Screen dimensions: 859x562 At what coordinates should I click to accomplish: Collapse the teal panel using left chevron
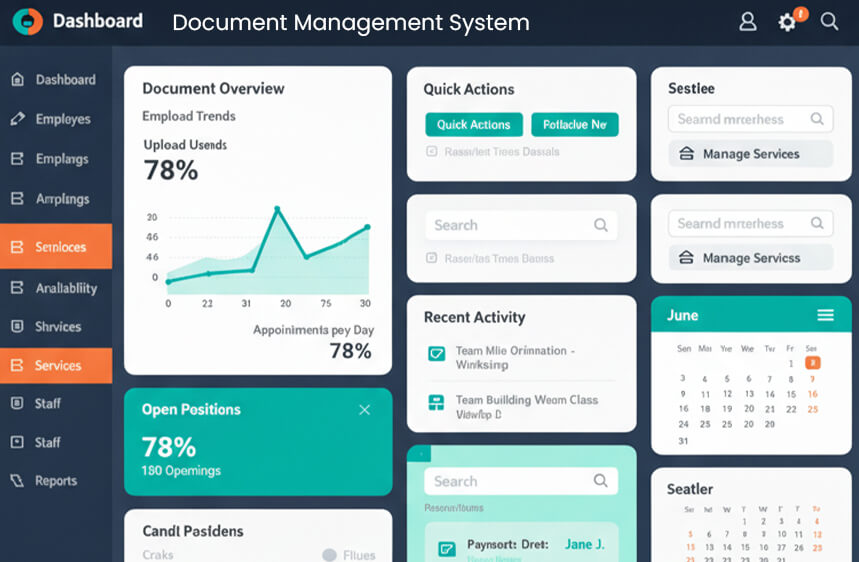421,455
